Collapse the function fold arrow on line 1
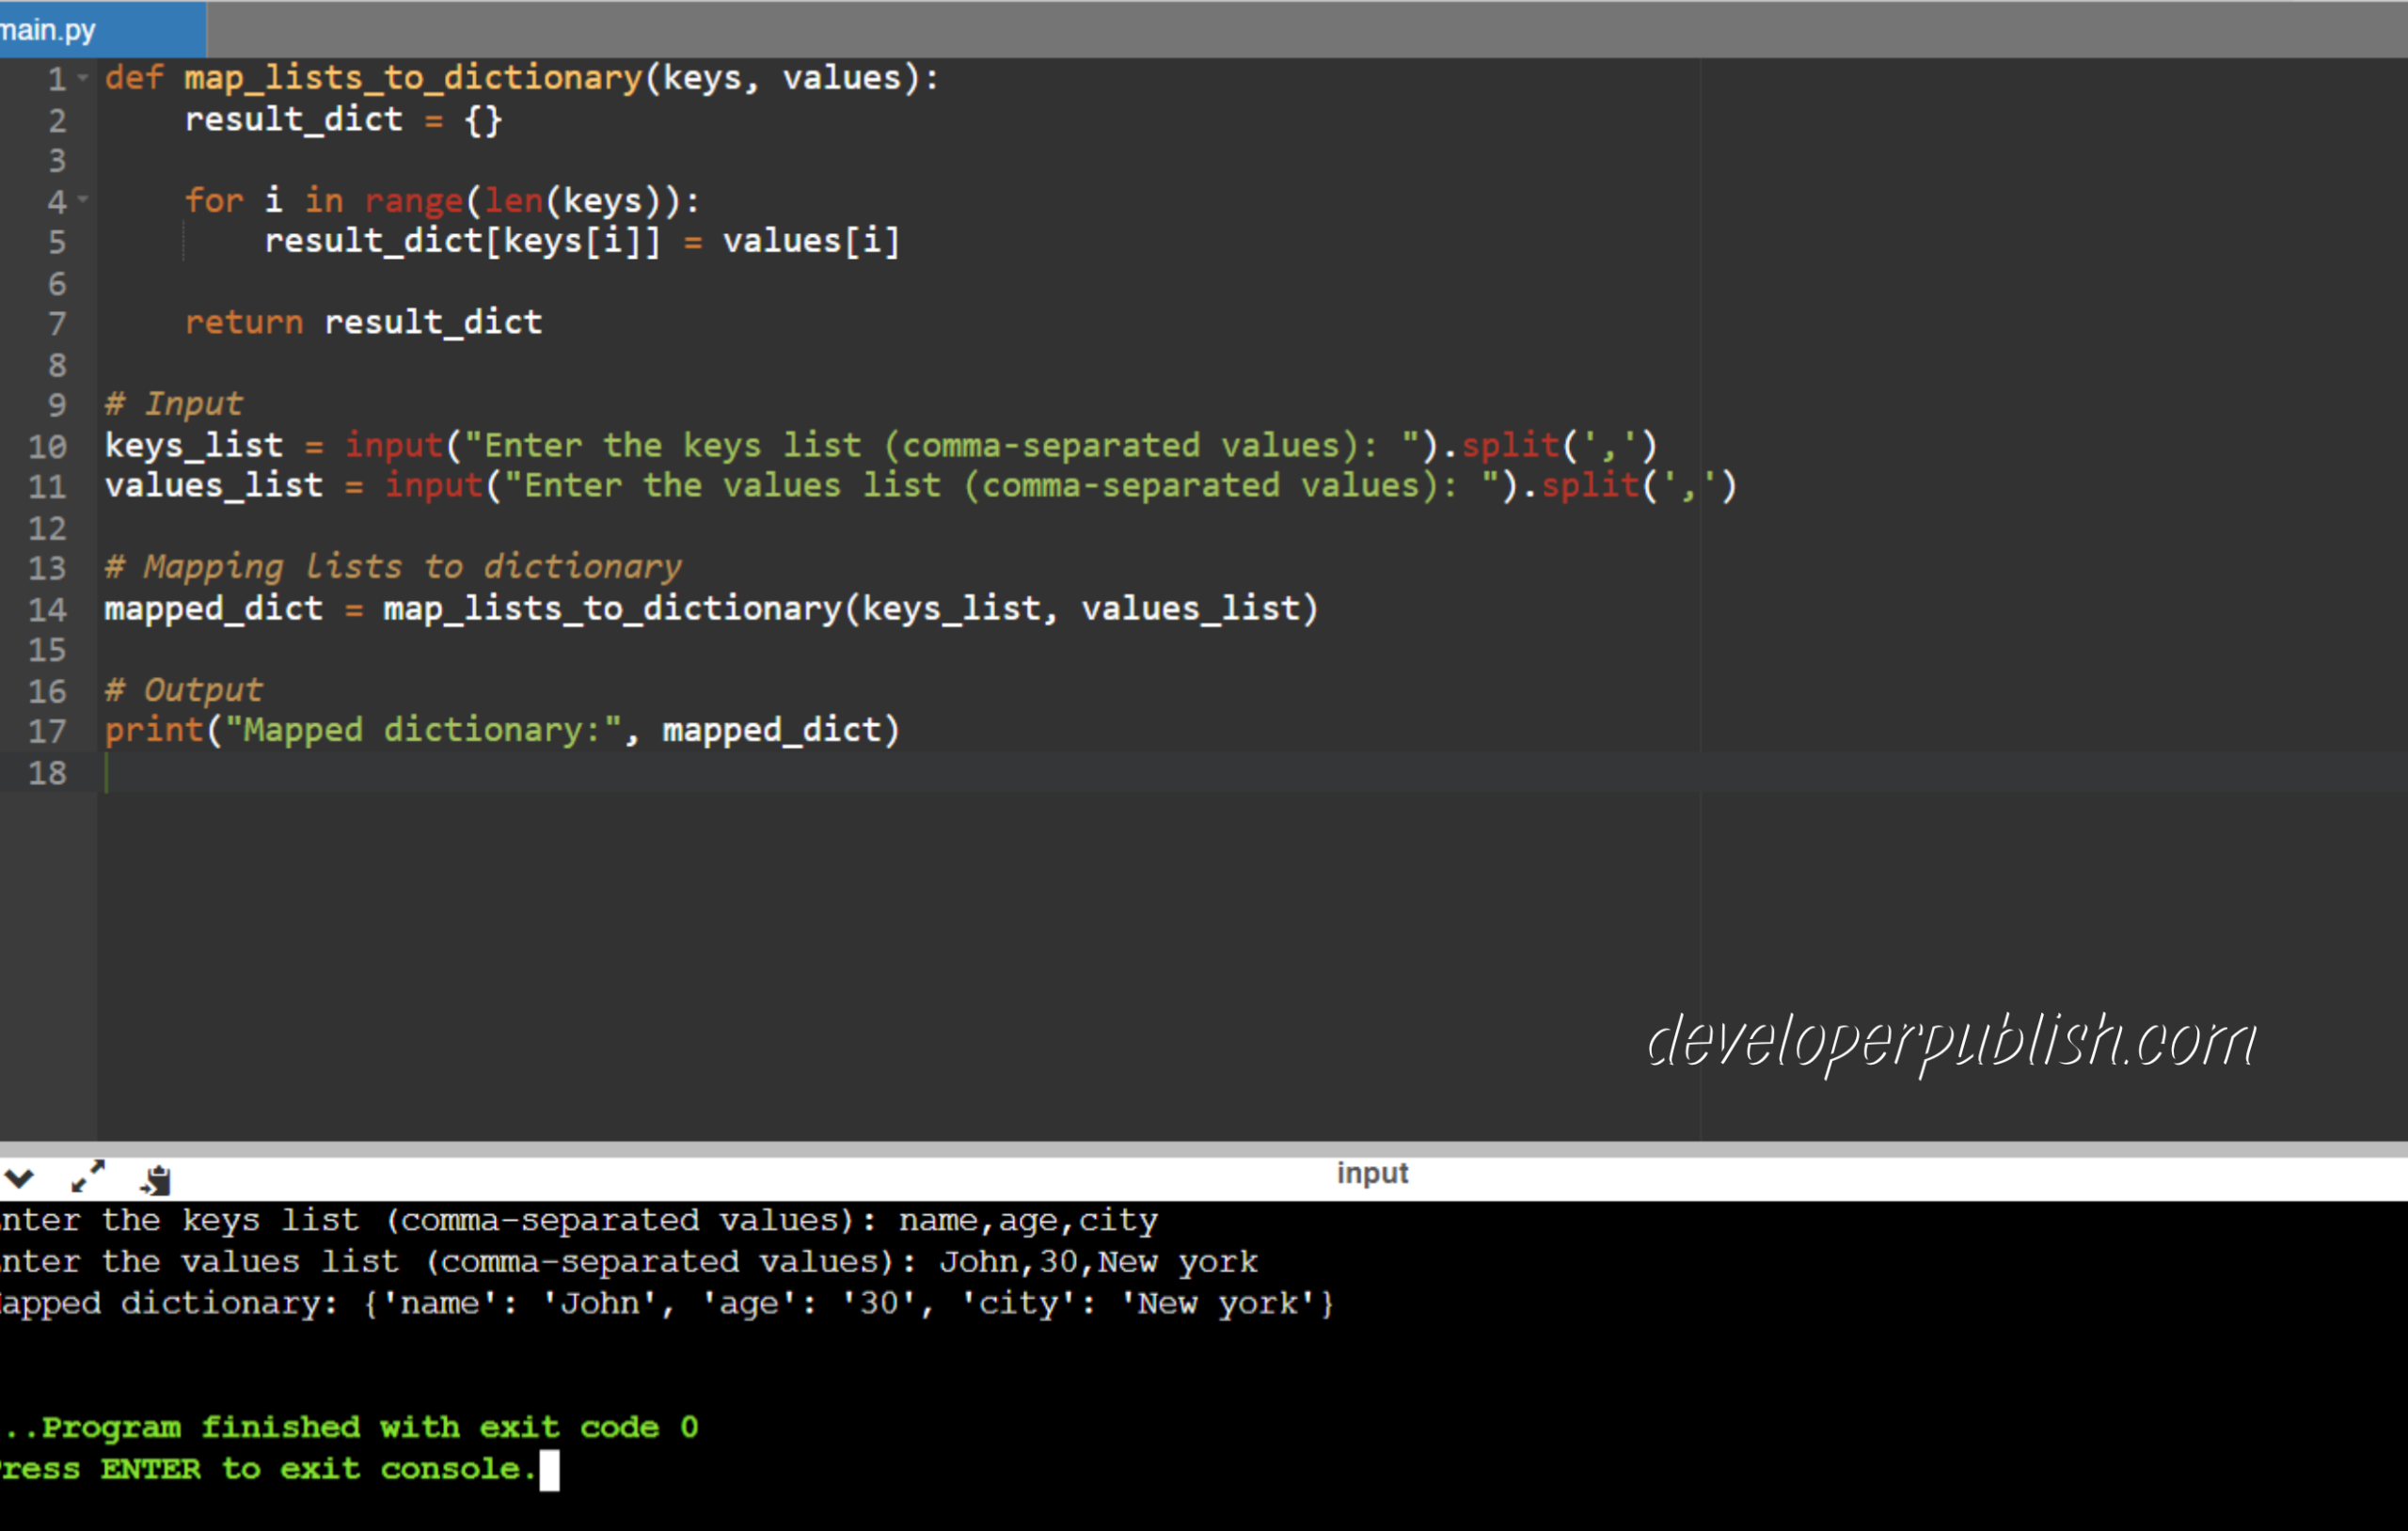This screenshot has height=1531, width=2408. click(x=83, y=78)
